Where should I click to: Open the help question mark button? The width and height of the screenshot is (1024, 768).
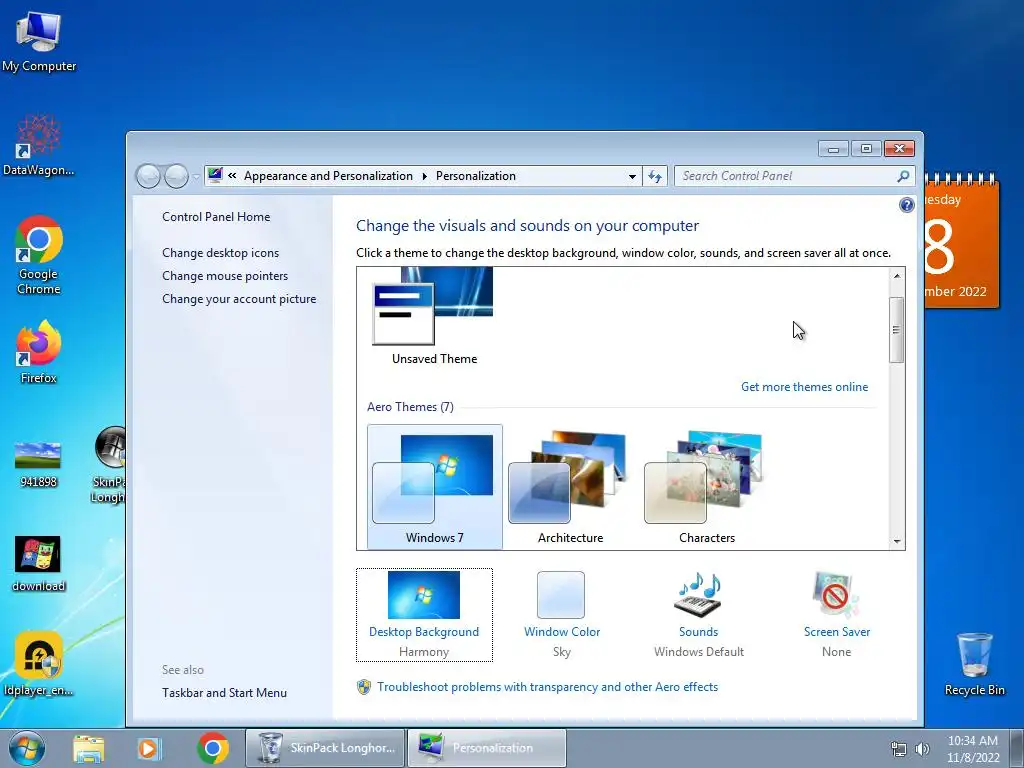tap(906, 205)
